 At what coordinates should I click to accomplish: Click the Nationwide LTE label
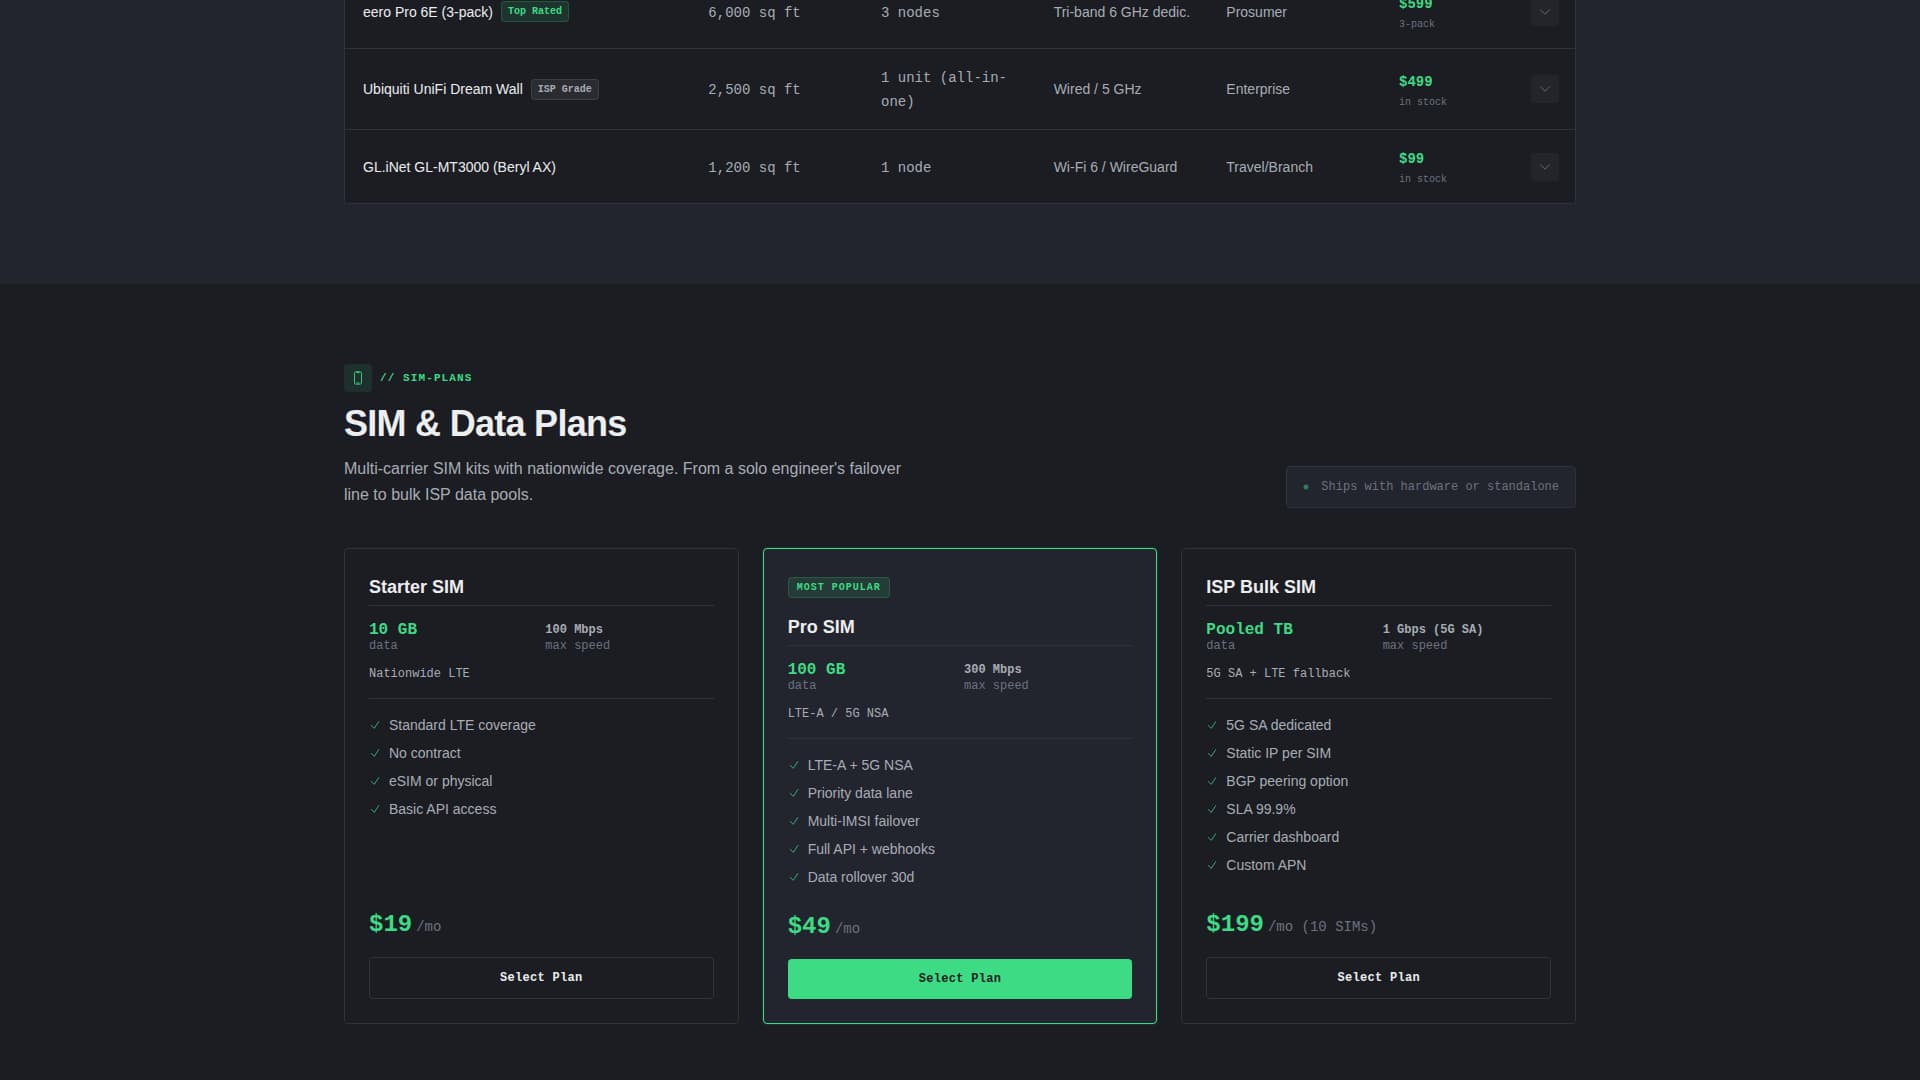(x=419, y=673)
